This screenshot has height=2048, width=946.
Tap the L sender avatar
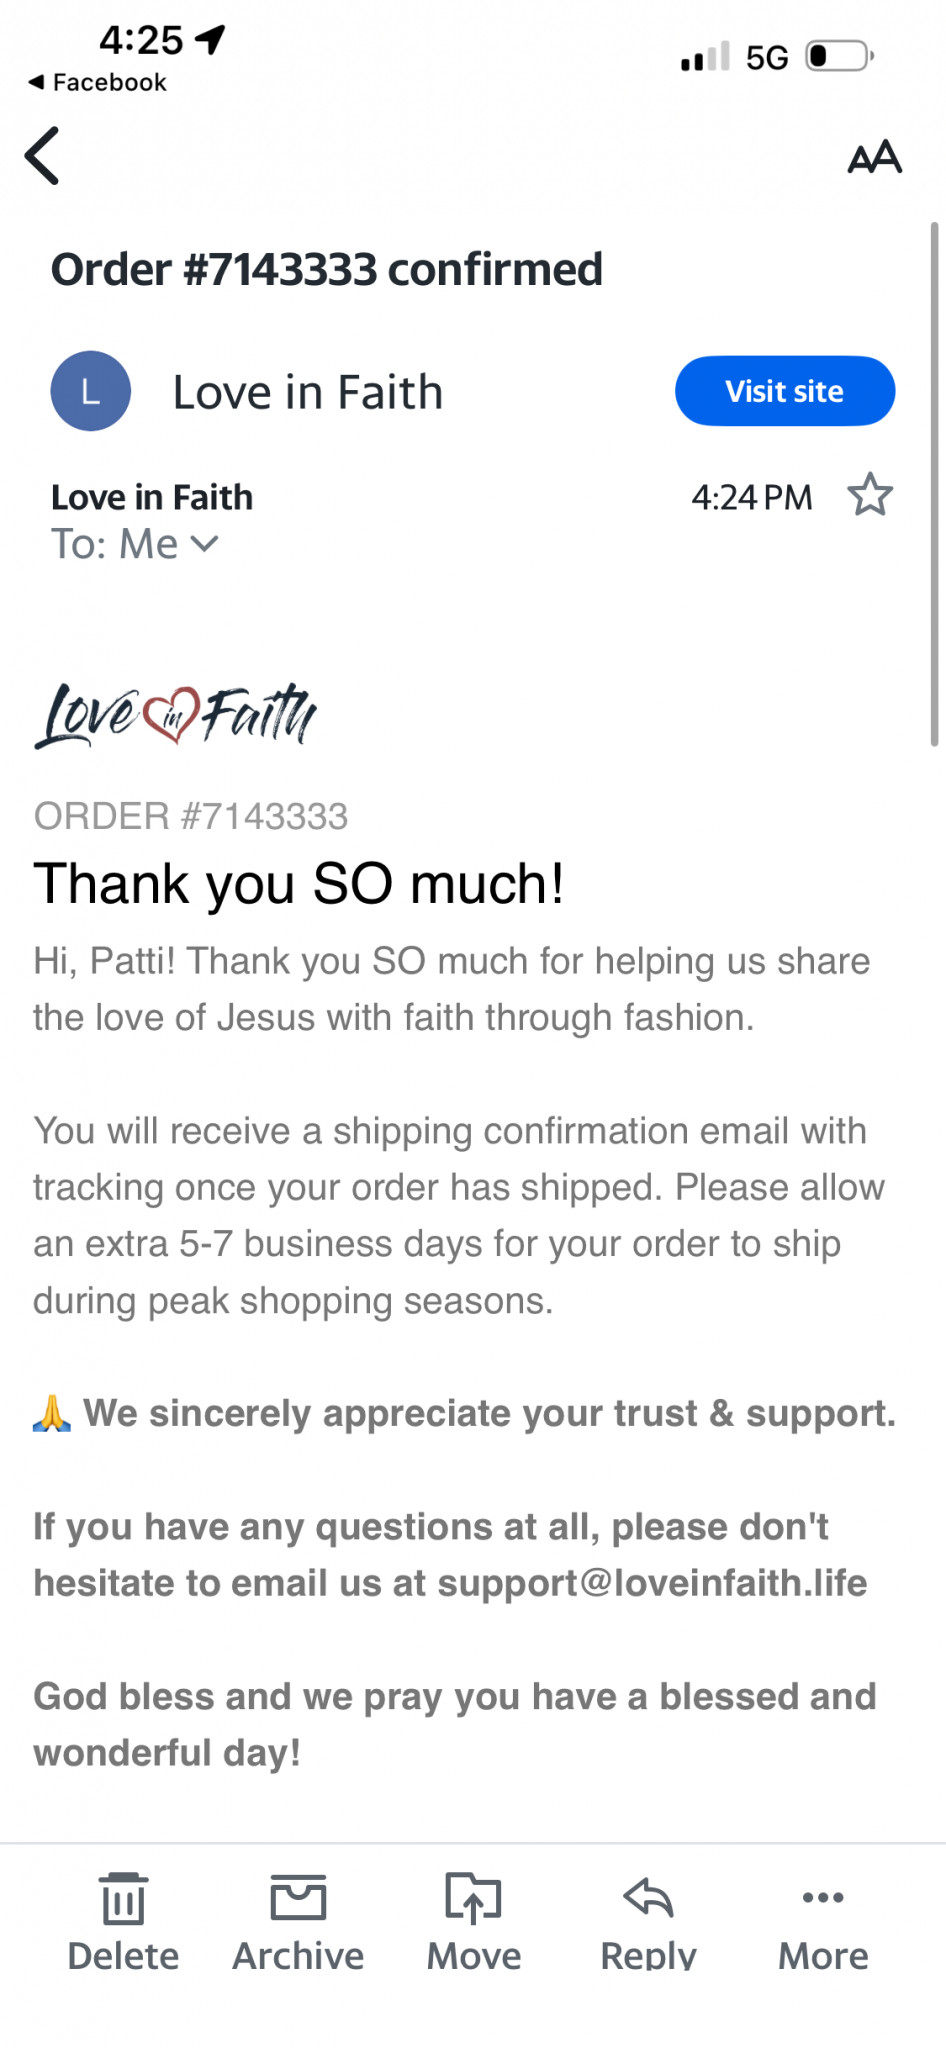click(x=90, y=391)
